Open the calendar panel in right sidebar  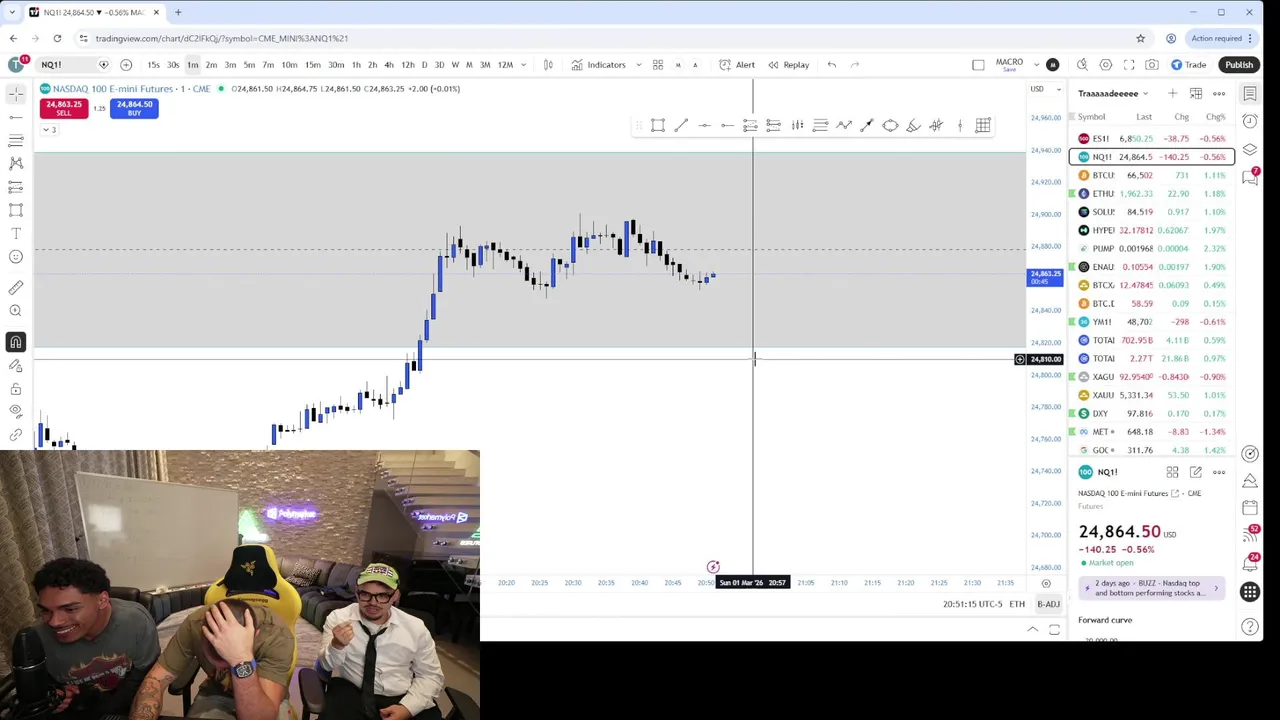[x=1250, y=508]
